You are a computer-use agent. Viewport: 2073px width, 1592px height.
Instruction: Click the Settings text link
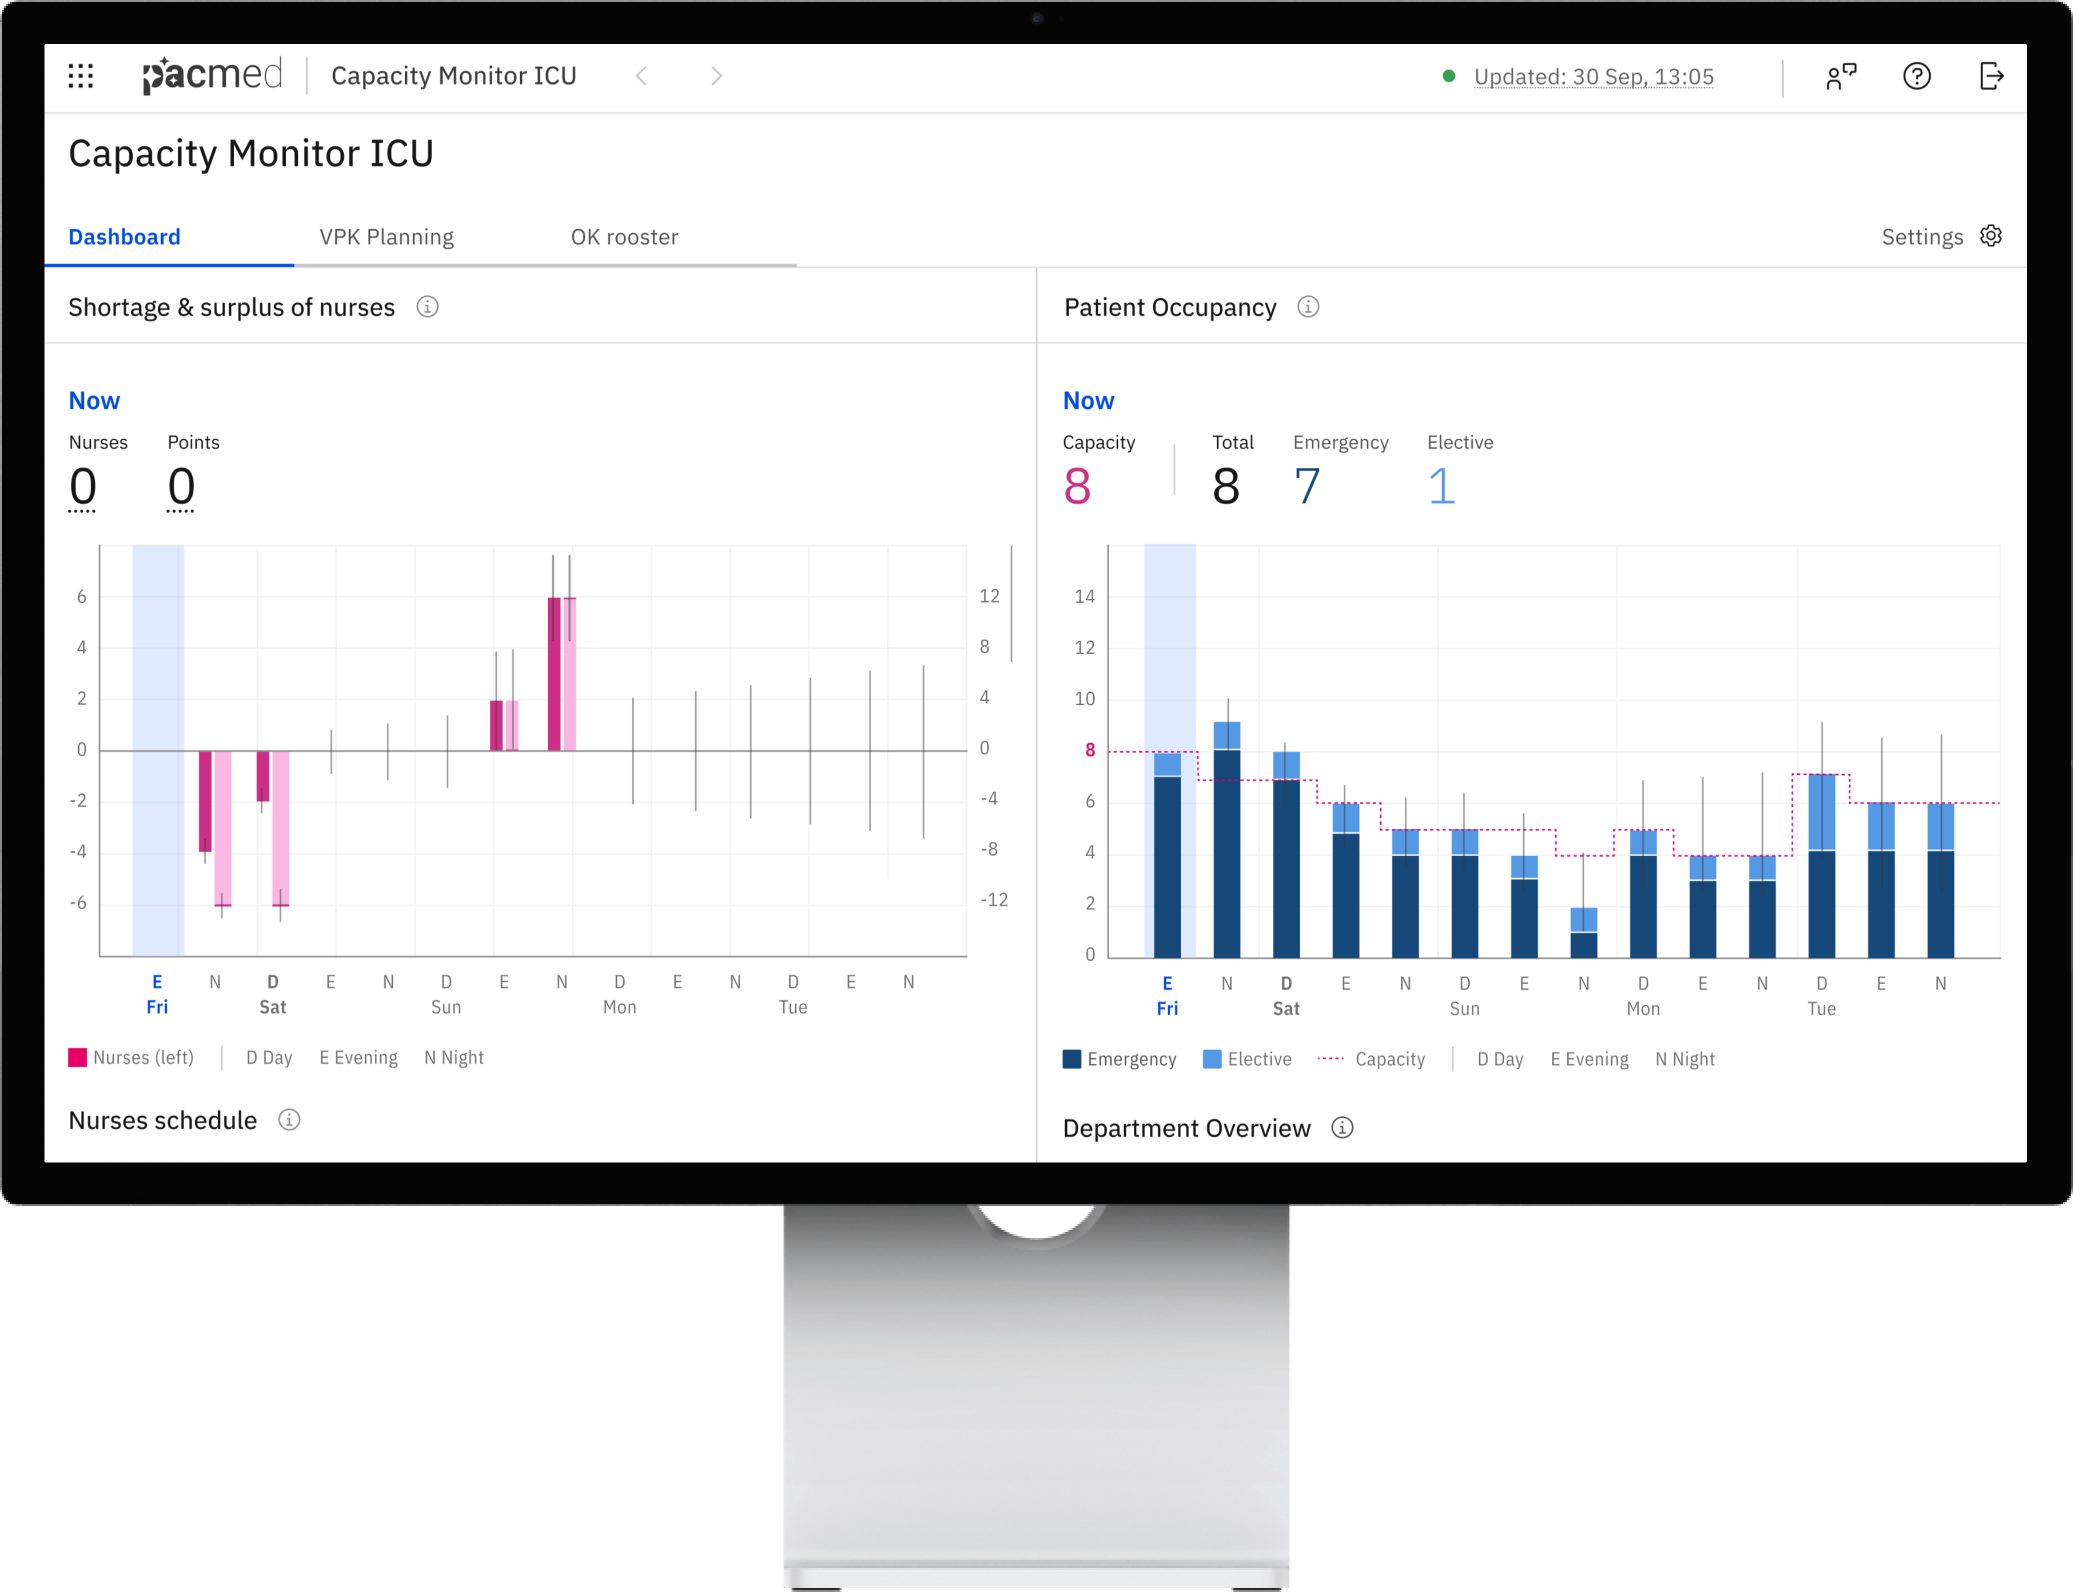click(1922, 237)
